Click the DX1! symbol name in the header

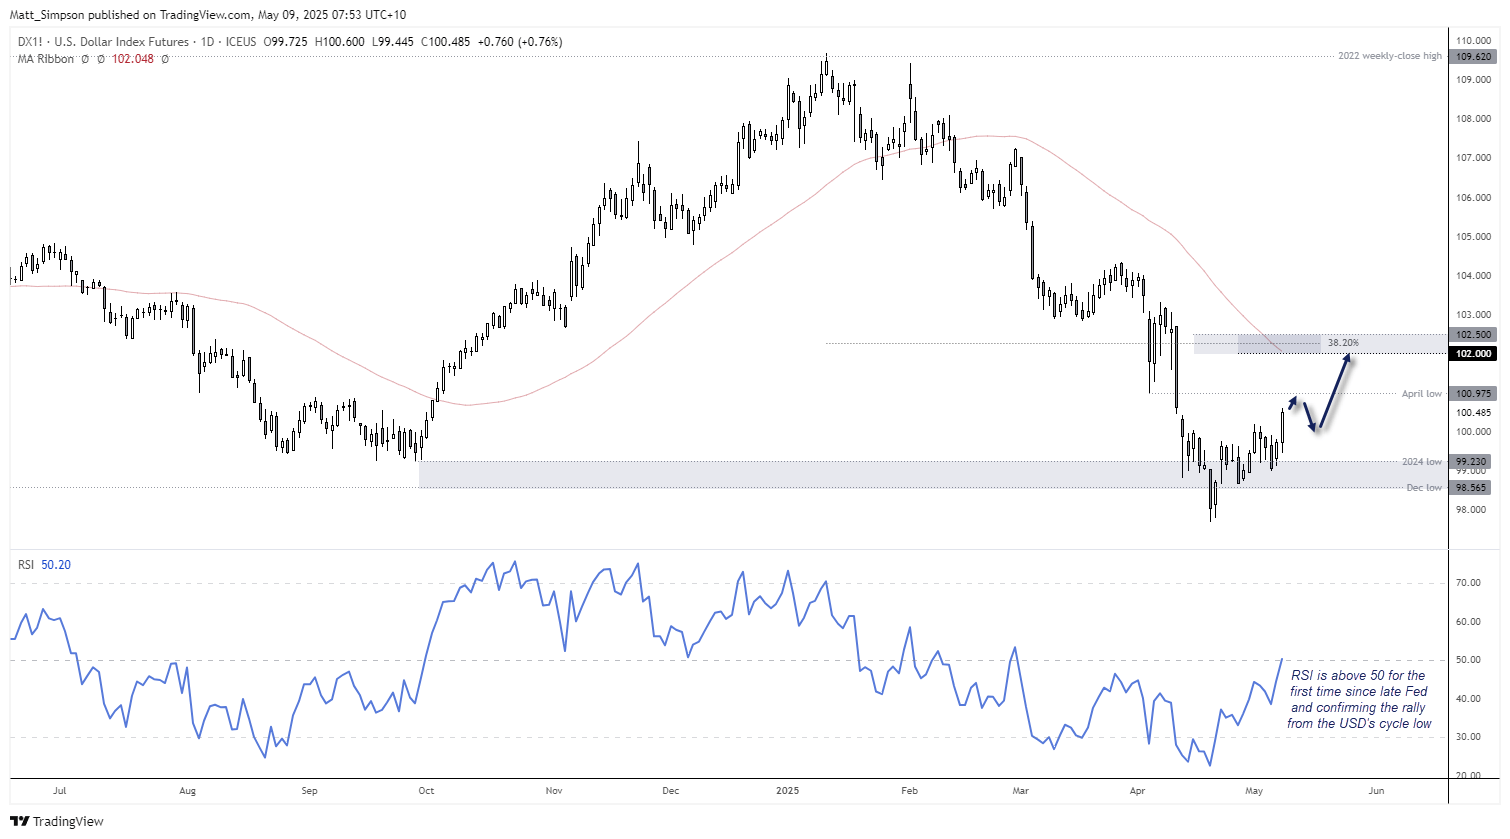click(x=30, y=42)
